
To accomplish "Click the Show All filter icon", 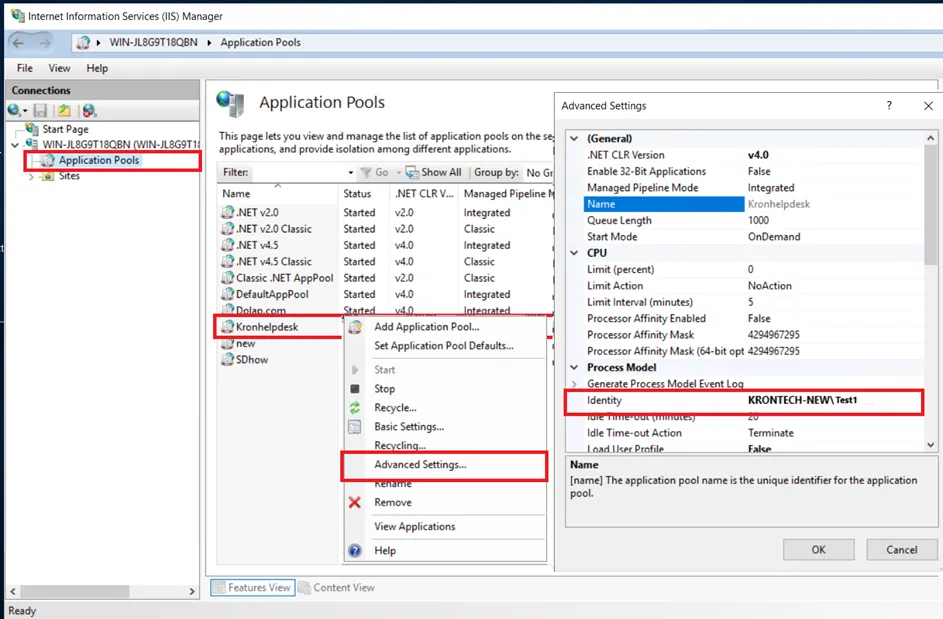I will click(412, 173).
